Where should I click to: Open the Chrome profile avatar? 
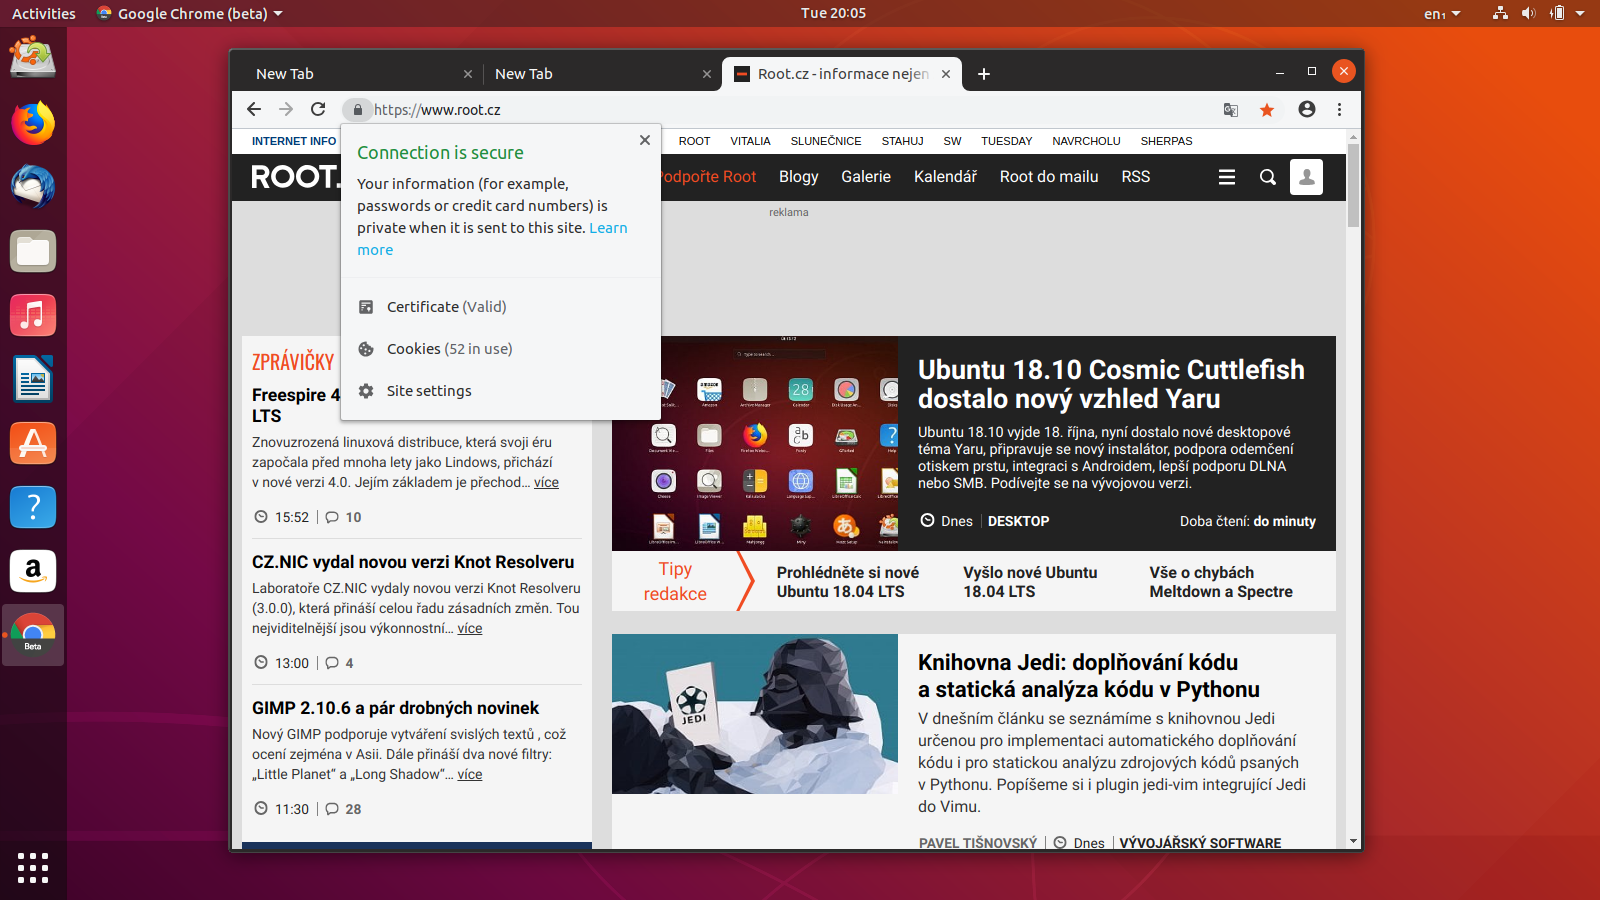tap(1306, 110)
